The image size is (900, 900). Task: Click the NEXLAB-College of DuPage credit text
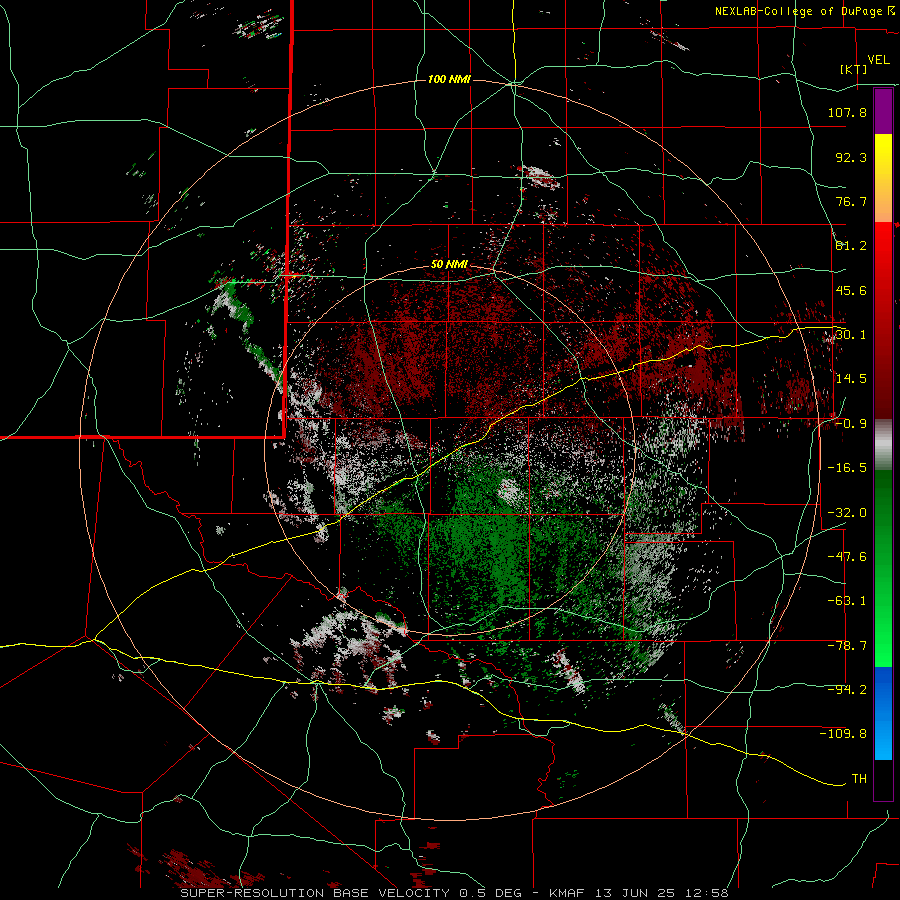(804, 11)
